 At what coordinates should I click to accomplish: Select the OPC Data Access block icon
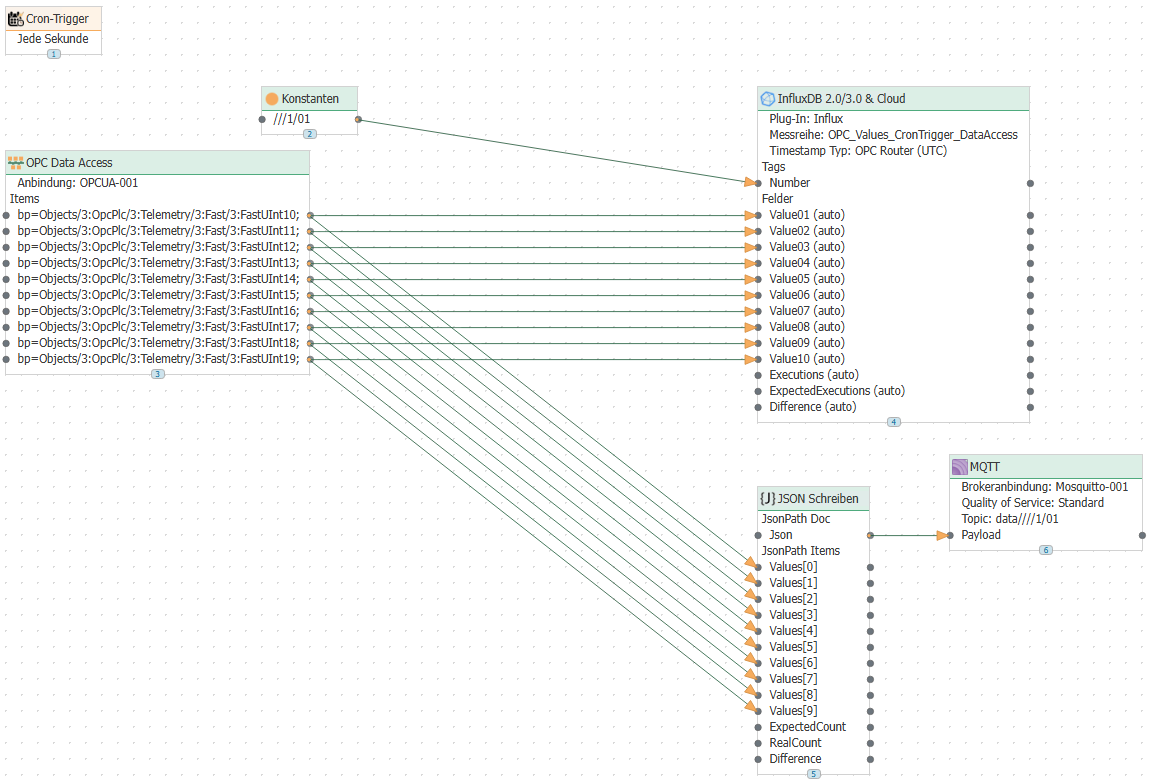16,163
